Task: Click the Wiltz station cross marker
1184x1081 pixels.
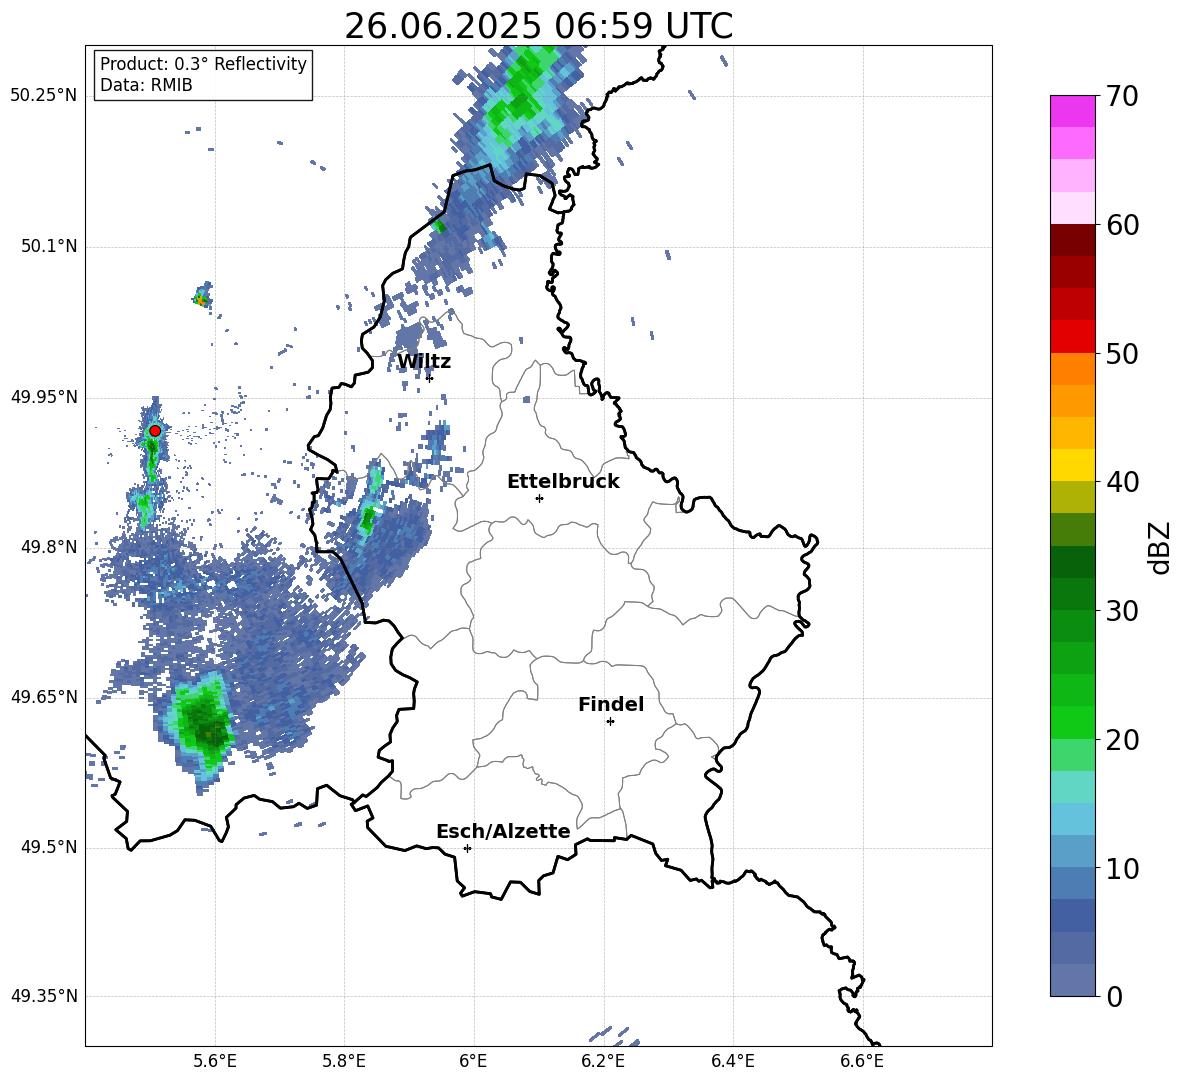Action: tap(430, 378)
